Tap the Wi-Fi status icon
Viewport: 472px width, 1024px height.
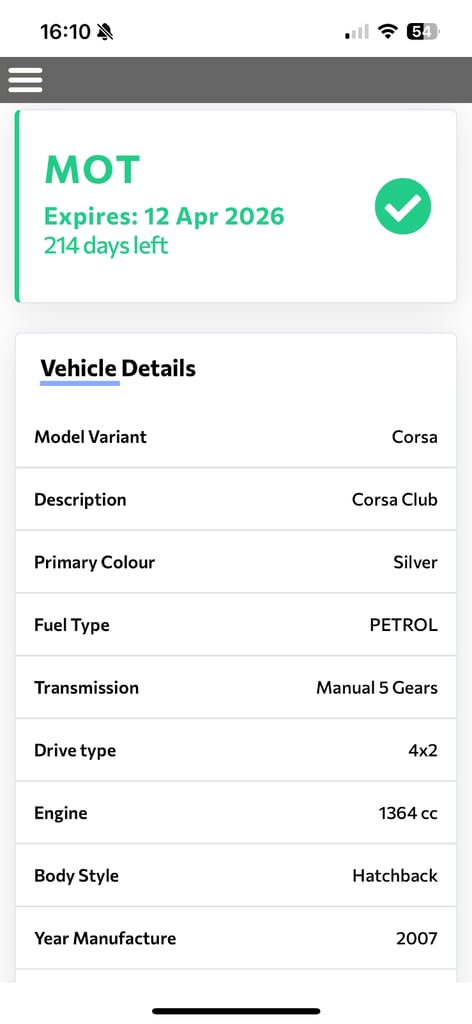point(388,31)
